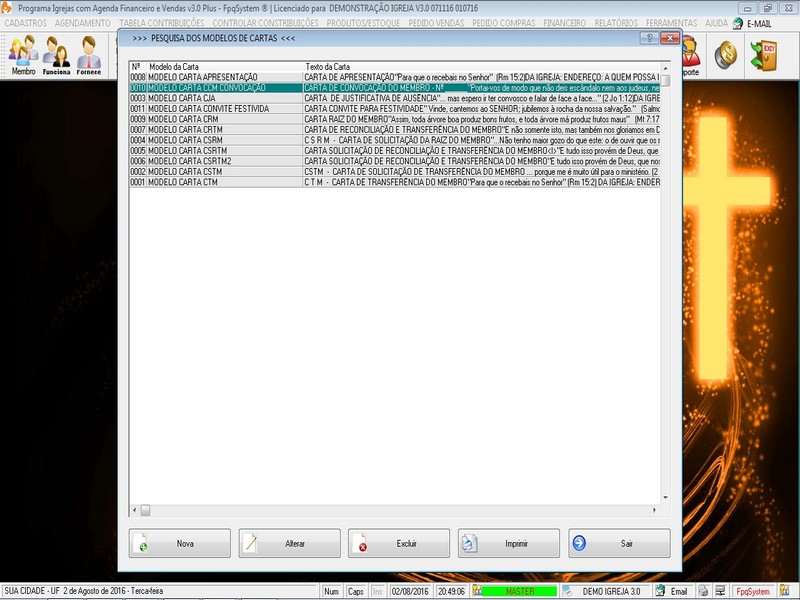Click the FpqSystem link in status bar
The width and height of the screenshot is (800, 600).
click(753, 591)
